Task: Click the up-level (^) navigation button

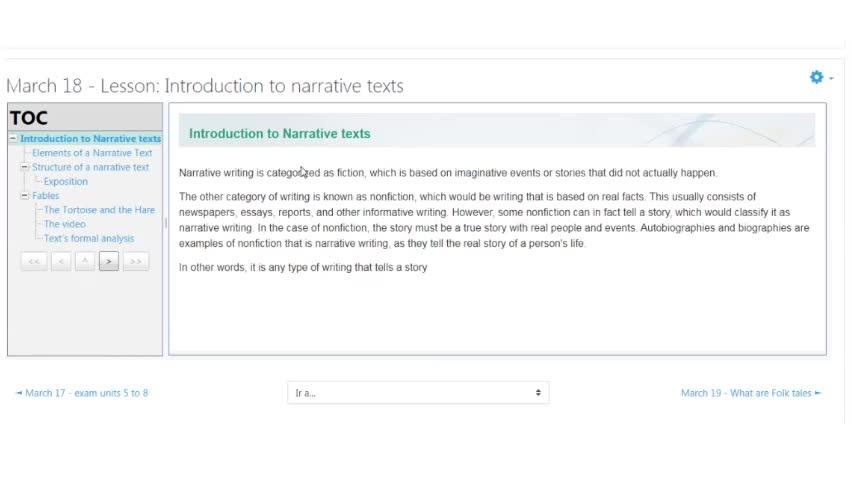Action: (85, 261)
